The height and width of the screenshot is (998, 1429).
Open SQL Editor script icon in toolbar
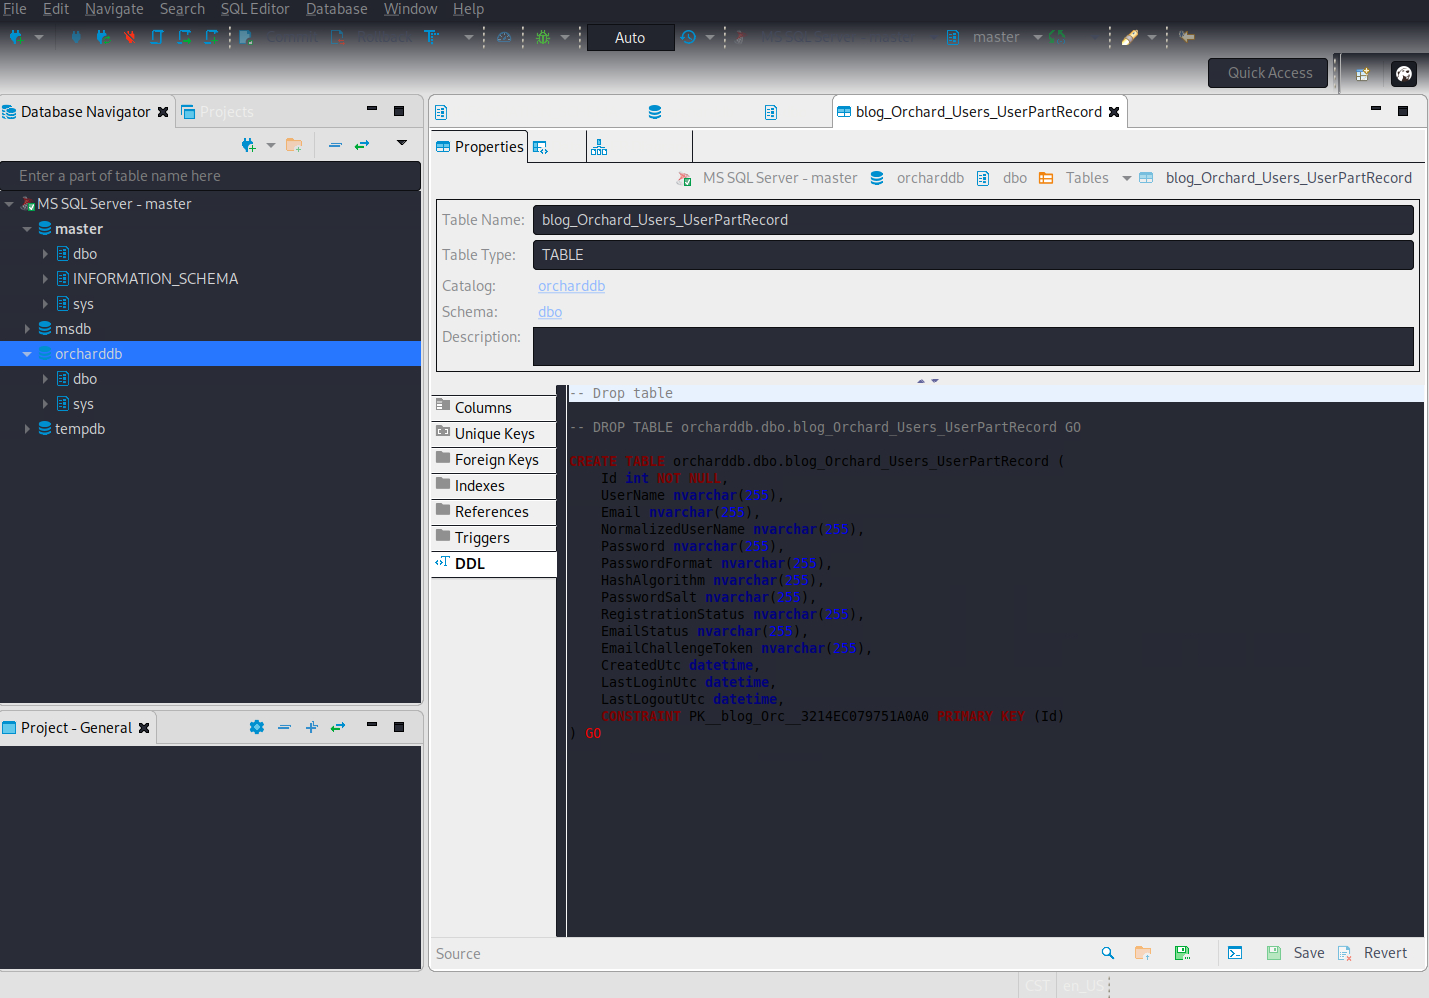pos(157,37)
